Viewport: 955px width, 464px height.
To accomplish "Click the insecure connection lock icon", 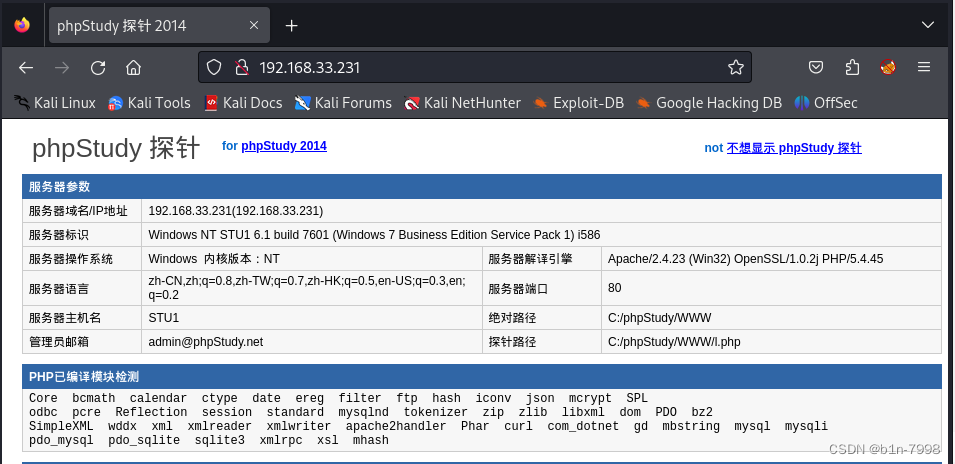I will click(242, 67).
